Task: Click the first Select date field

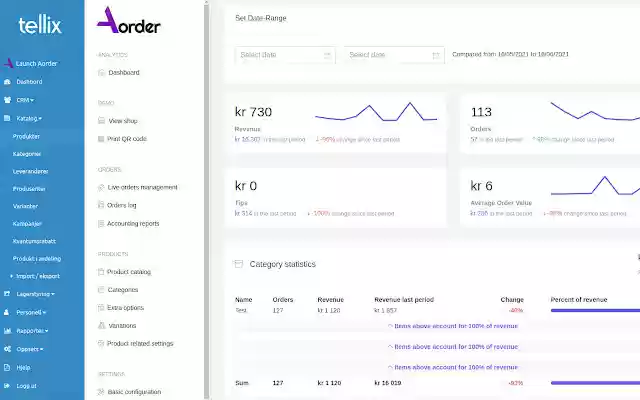Action: (x=285, y=55)
